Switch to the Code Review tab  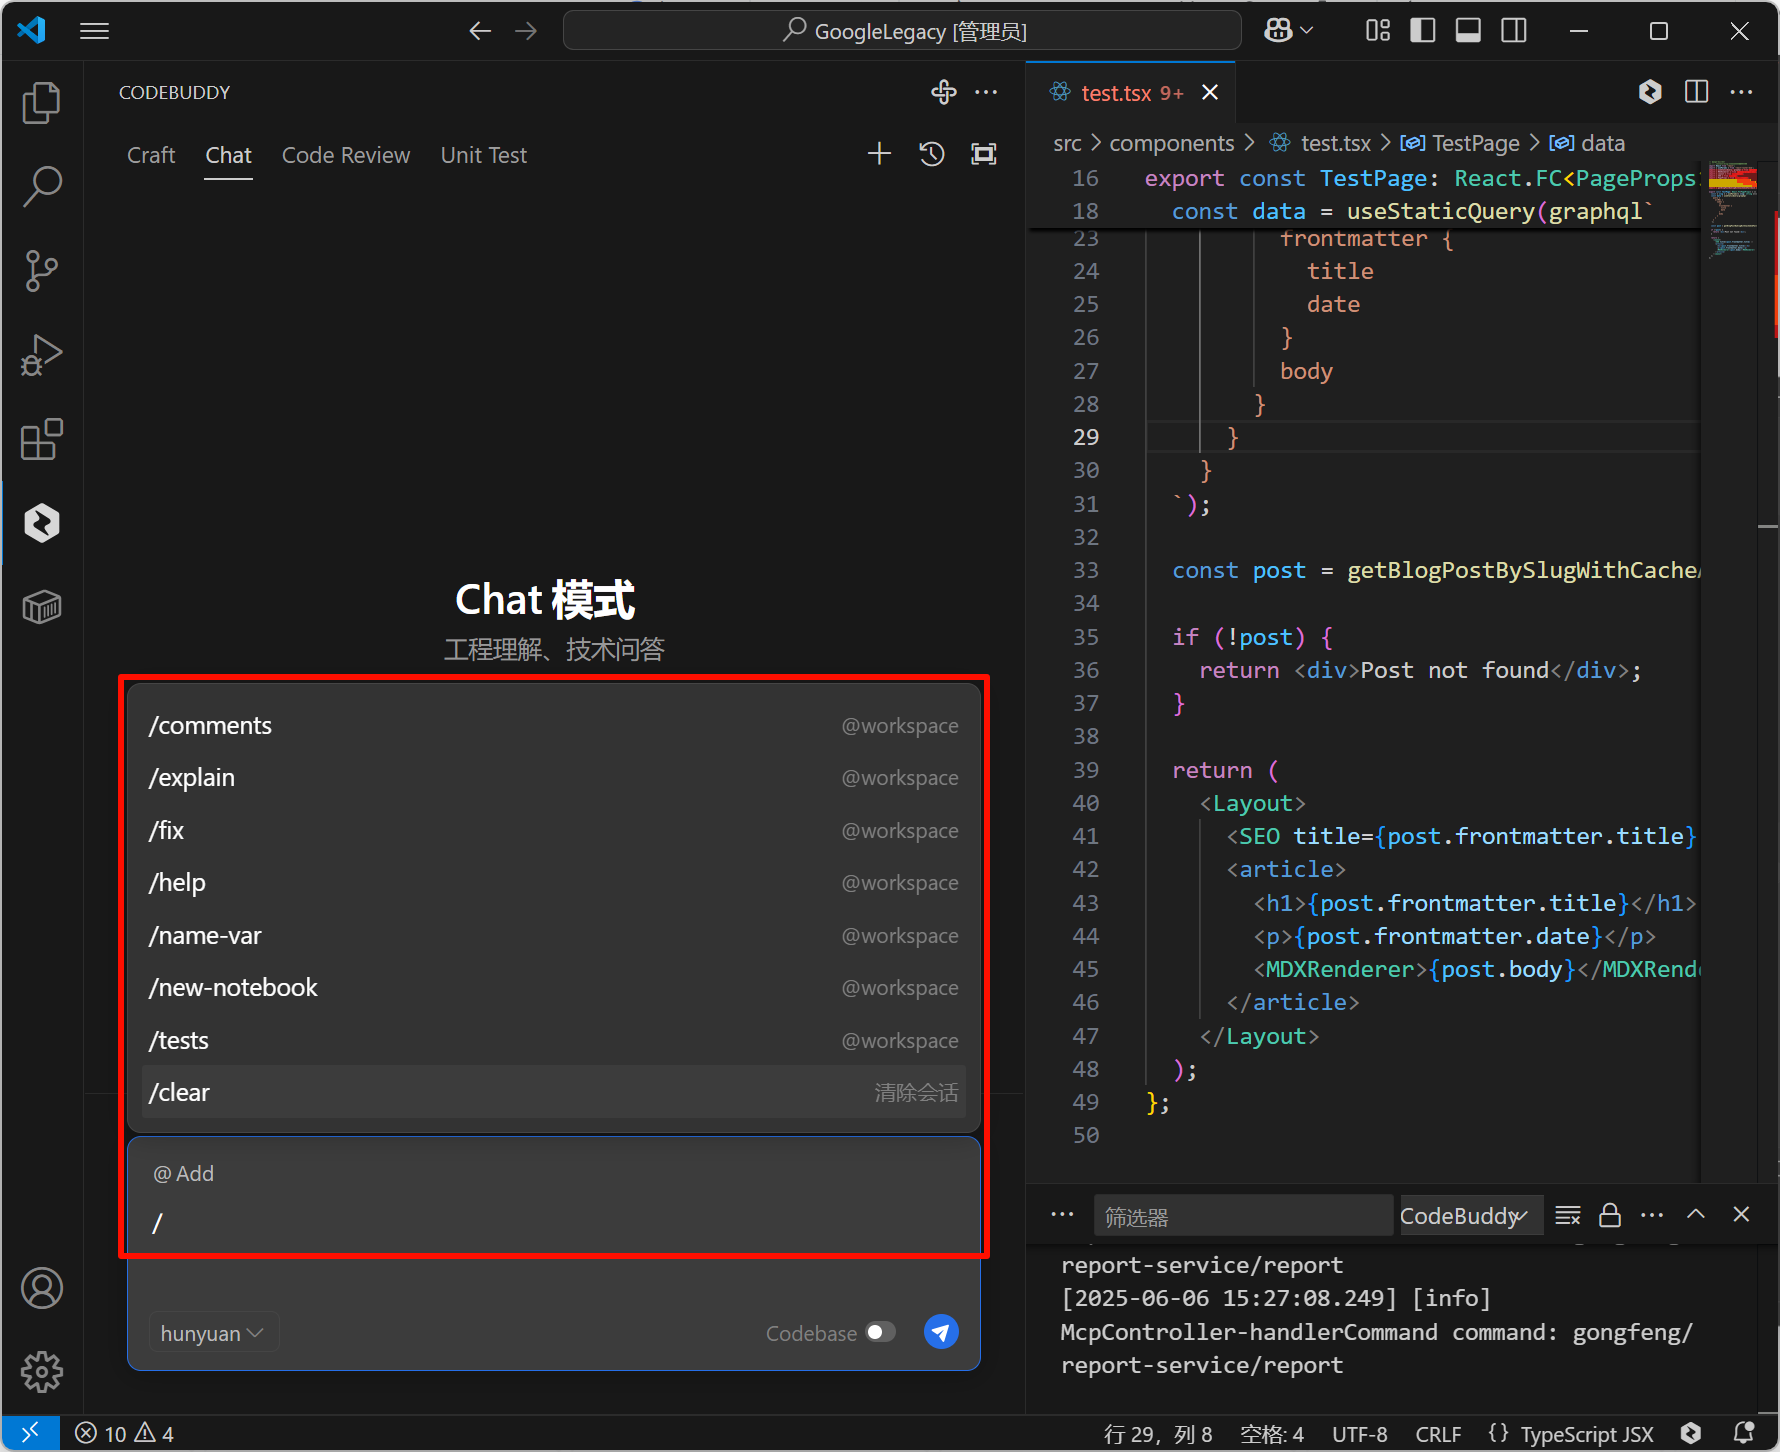coord(346,155)
